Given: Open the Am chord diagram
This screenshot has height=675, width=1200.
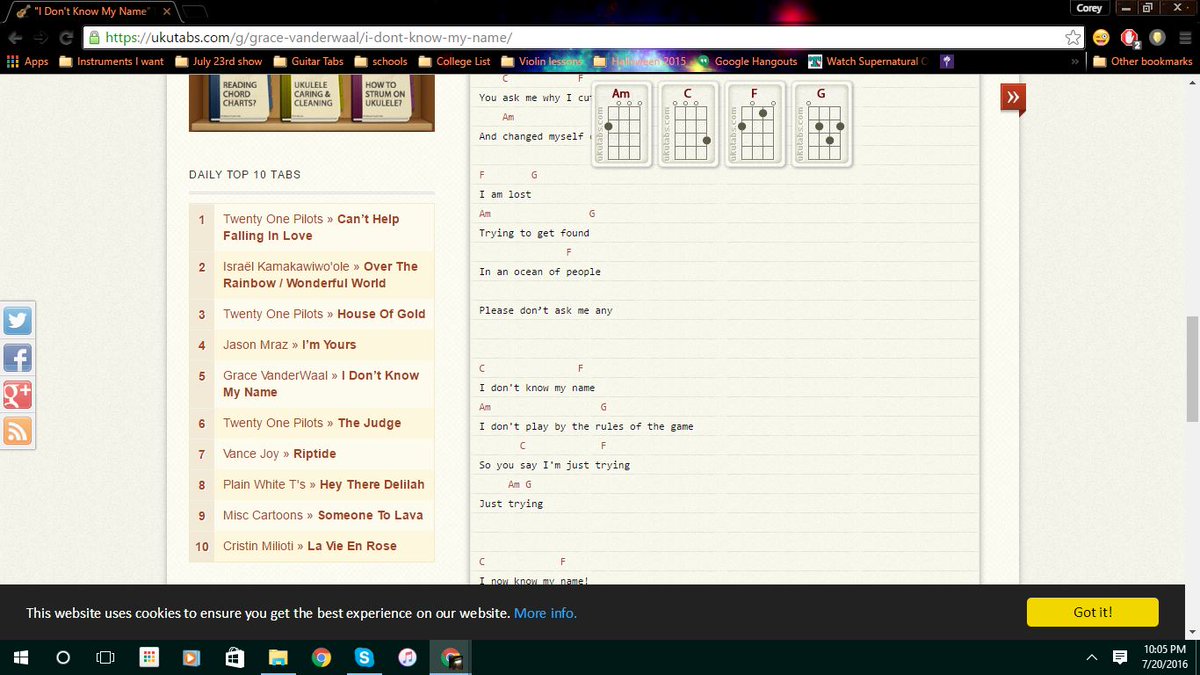Looking at the screenshot, I should tap(621, 124).
